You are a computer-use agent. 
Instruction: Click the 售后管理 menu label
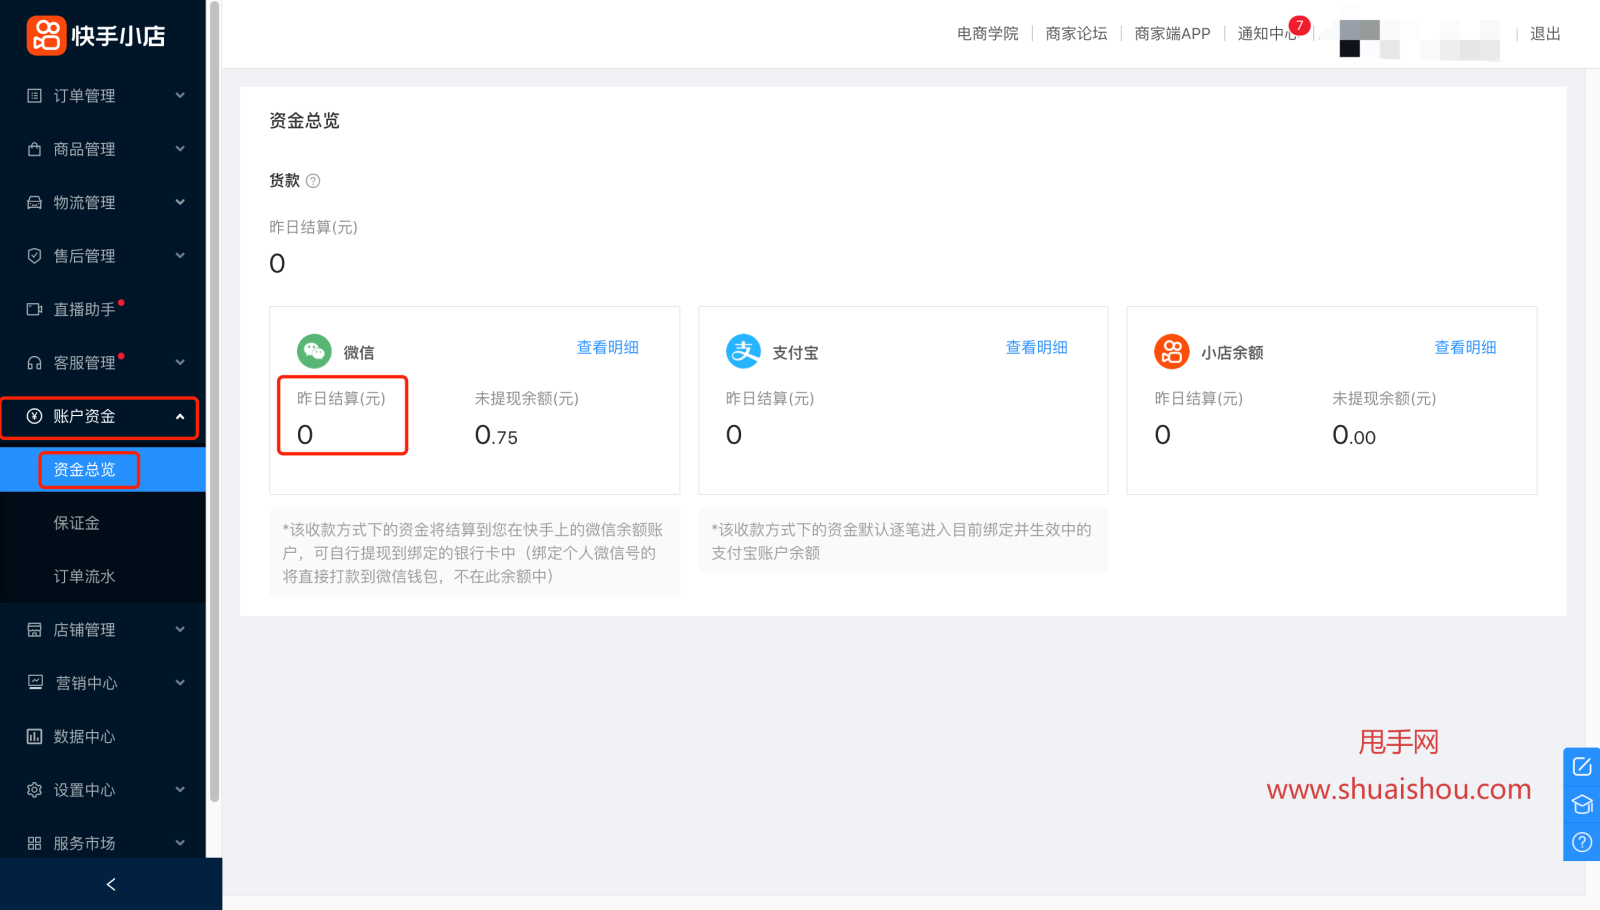pos(85,256)
